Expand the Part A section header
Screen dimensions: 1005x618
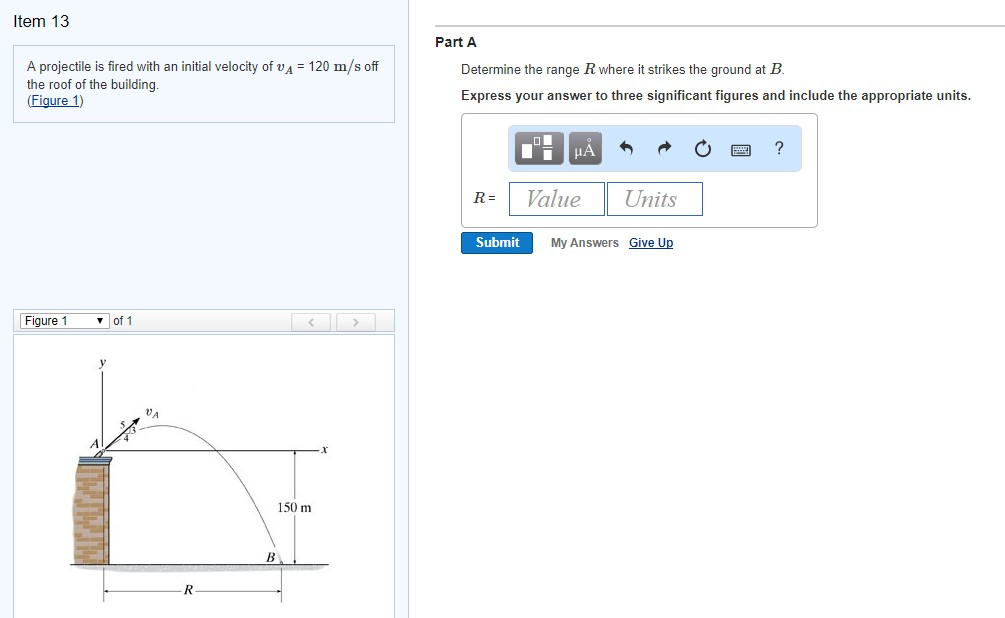pyautogui.click(x=454, y=42)
